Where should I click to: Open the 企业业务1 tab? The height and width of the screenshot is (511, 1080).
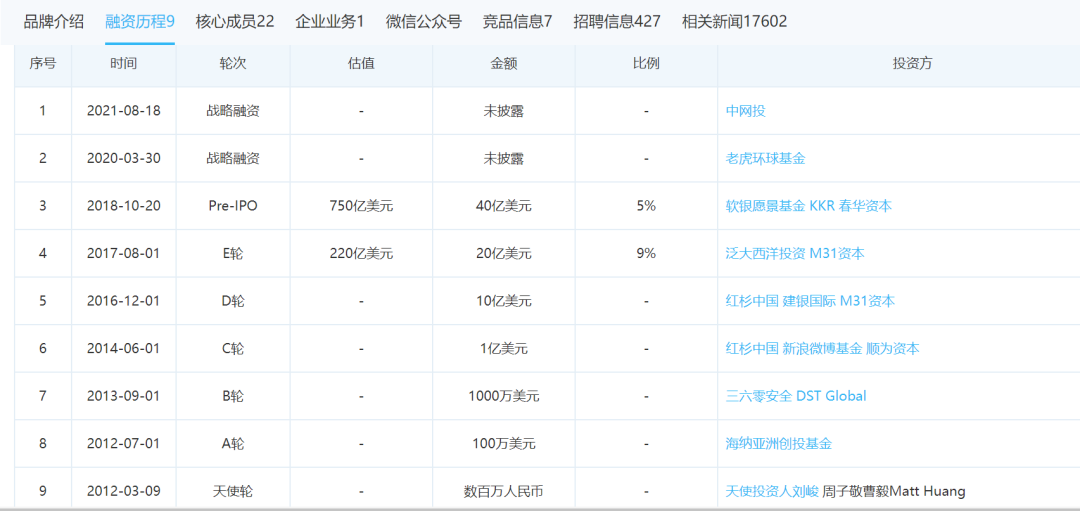330,21
